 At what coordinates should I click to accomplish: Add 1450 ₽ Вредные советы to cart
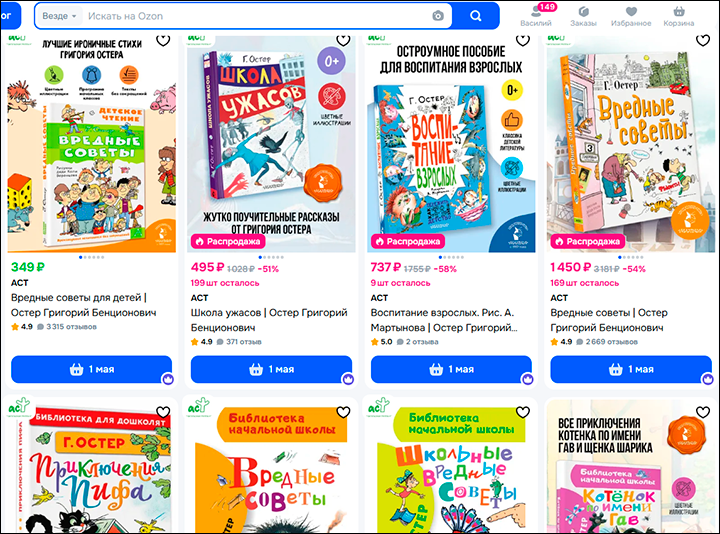(631, 369)
